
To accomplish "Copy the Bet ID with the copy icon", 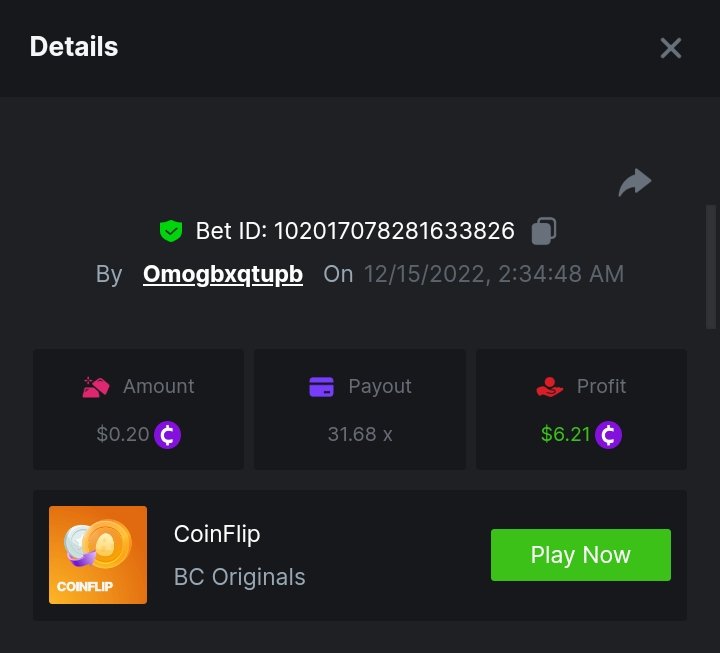I will 544,231.
